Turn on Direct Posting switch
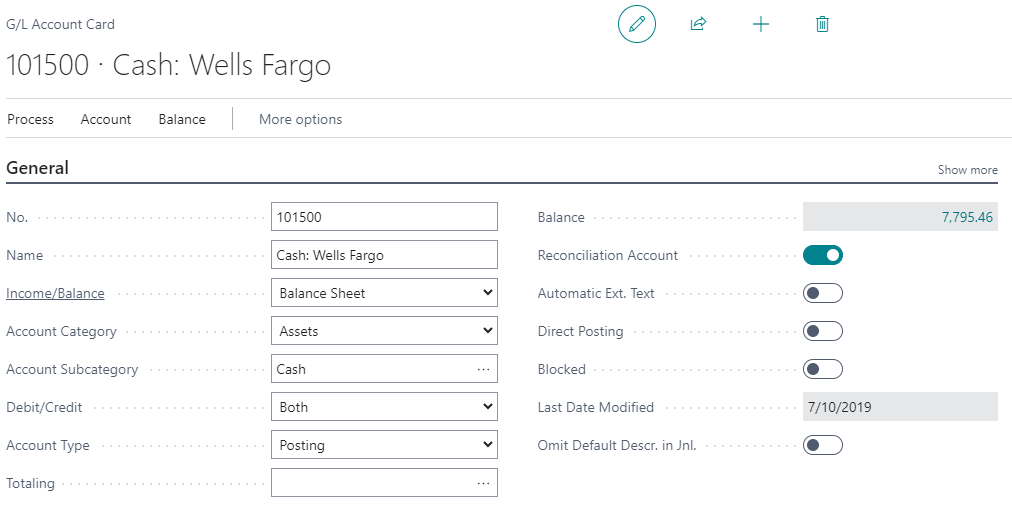This screenshot has height=518, width=1012. click(x=822, y=331)
